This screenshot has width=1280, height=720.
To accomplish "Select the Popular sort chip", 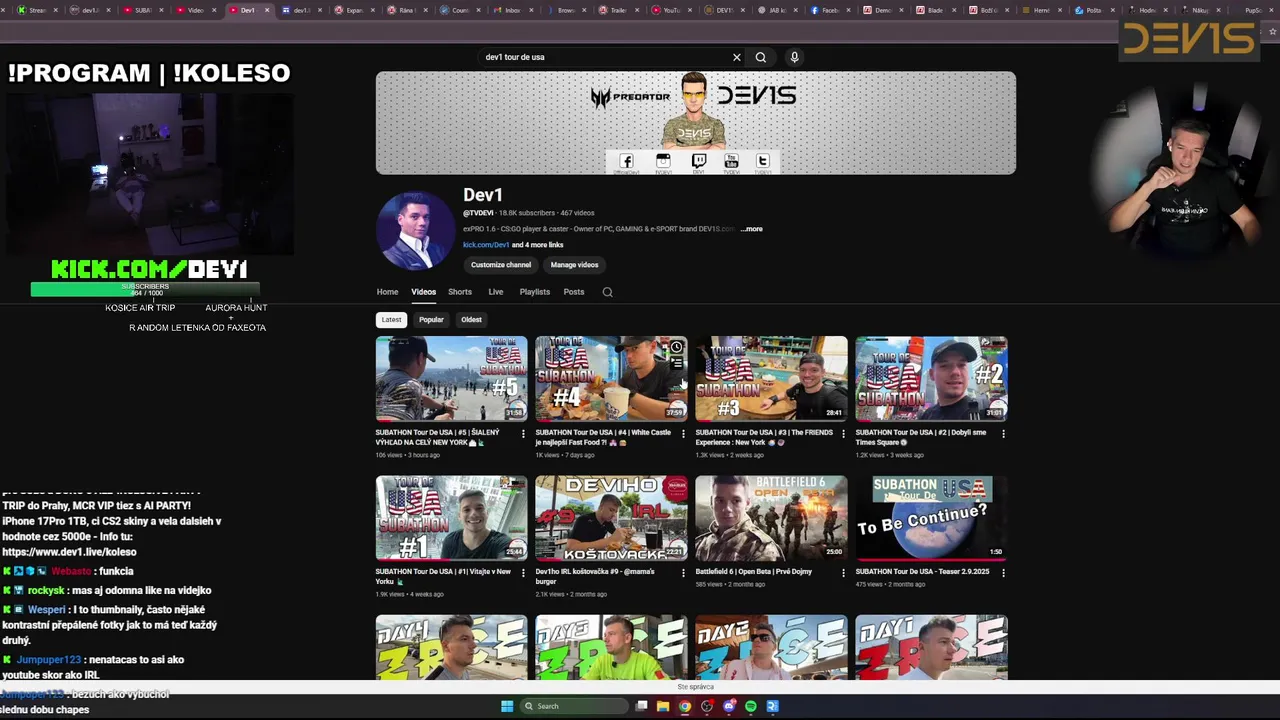I will 431,320.
